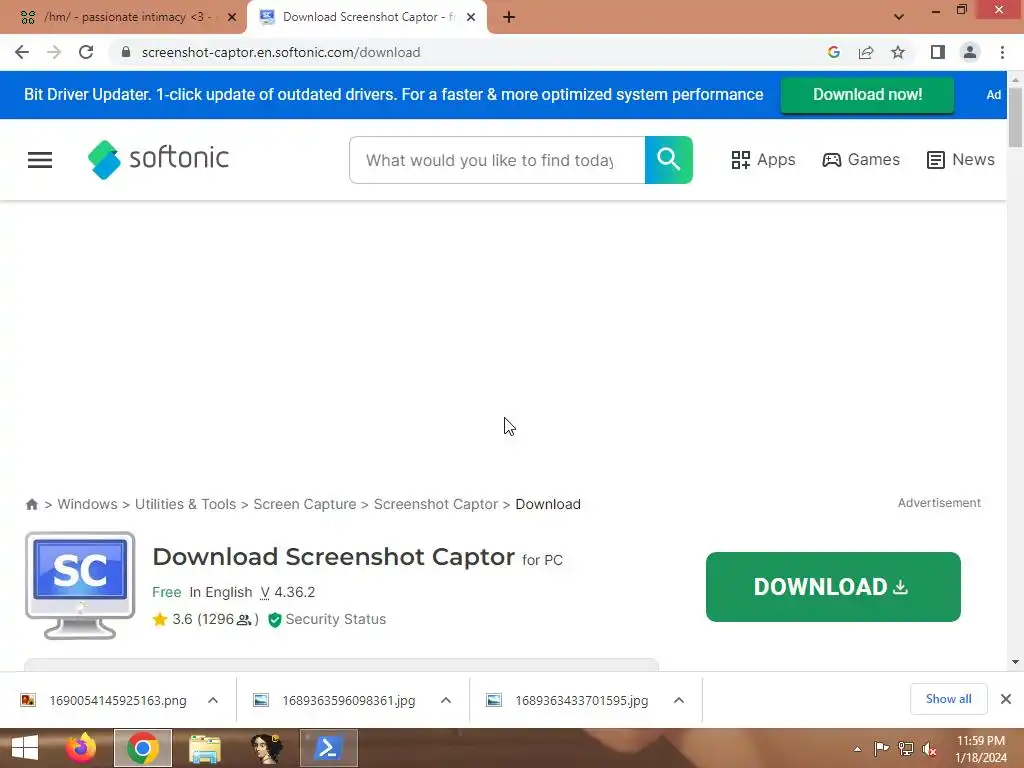Open the News section

tap(961, 160)
